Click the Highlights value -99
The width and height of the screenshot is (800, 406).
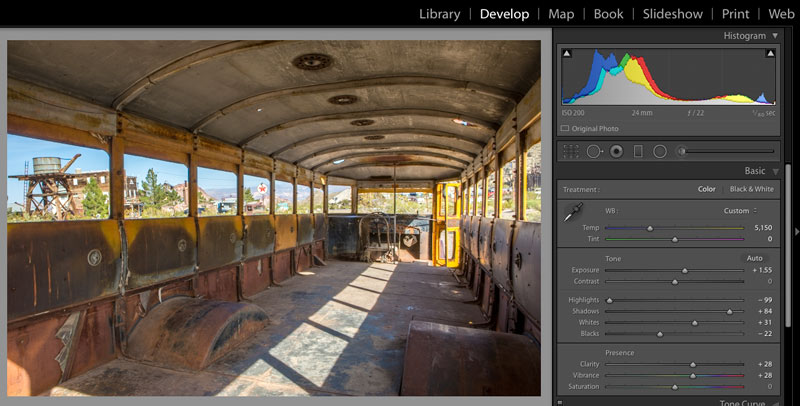[x=765, y=300]
